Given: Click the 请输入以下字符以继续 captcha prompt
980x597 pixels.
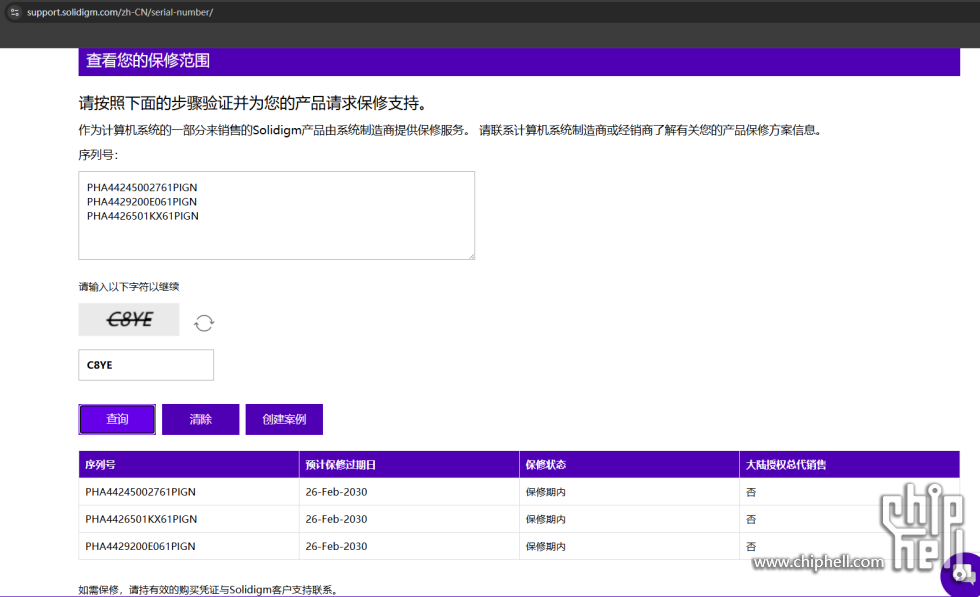Looking at the screenshot, I should point(129,287).
